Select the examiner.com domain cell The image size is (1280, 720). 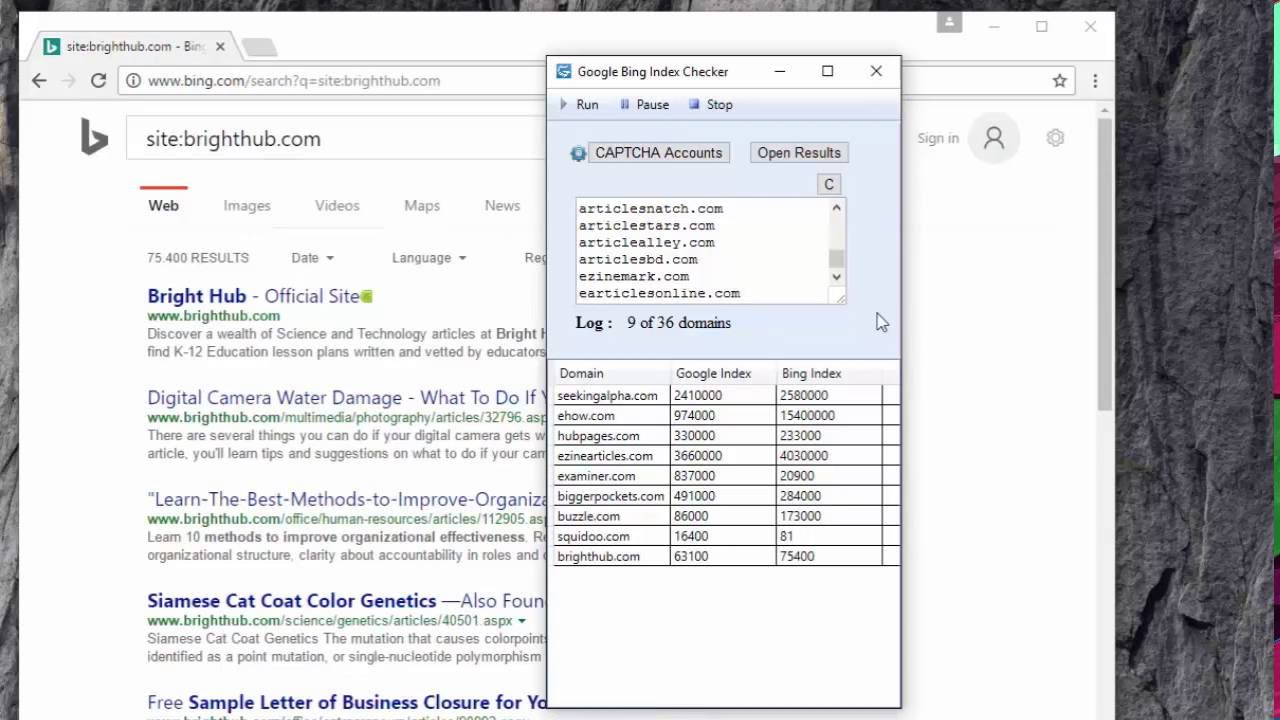coord(612,476)
